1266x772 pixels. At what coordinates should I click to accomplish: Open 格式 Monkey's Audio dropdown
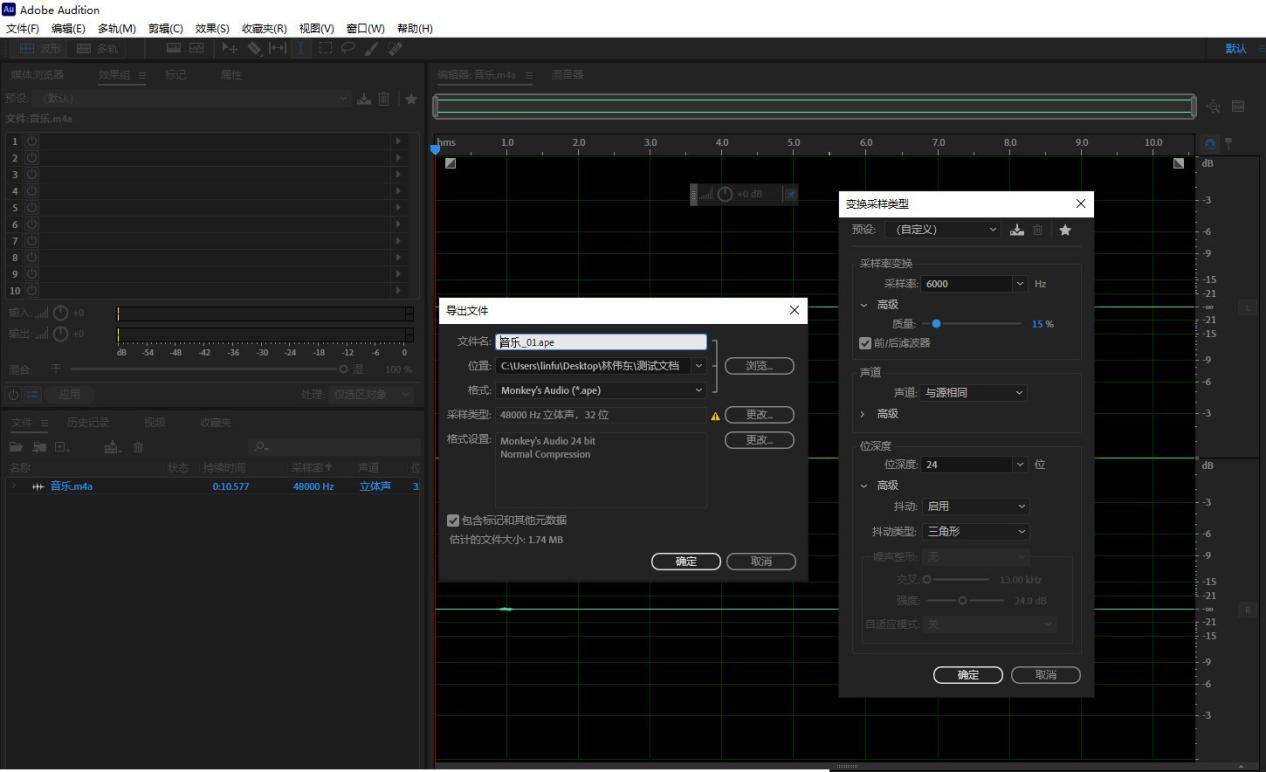[601, 390]
